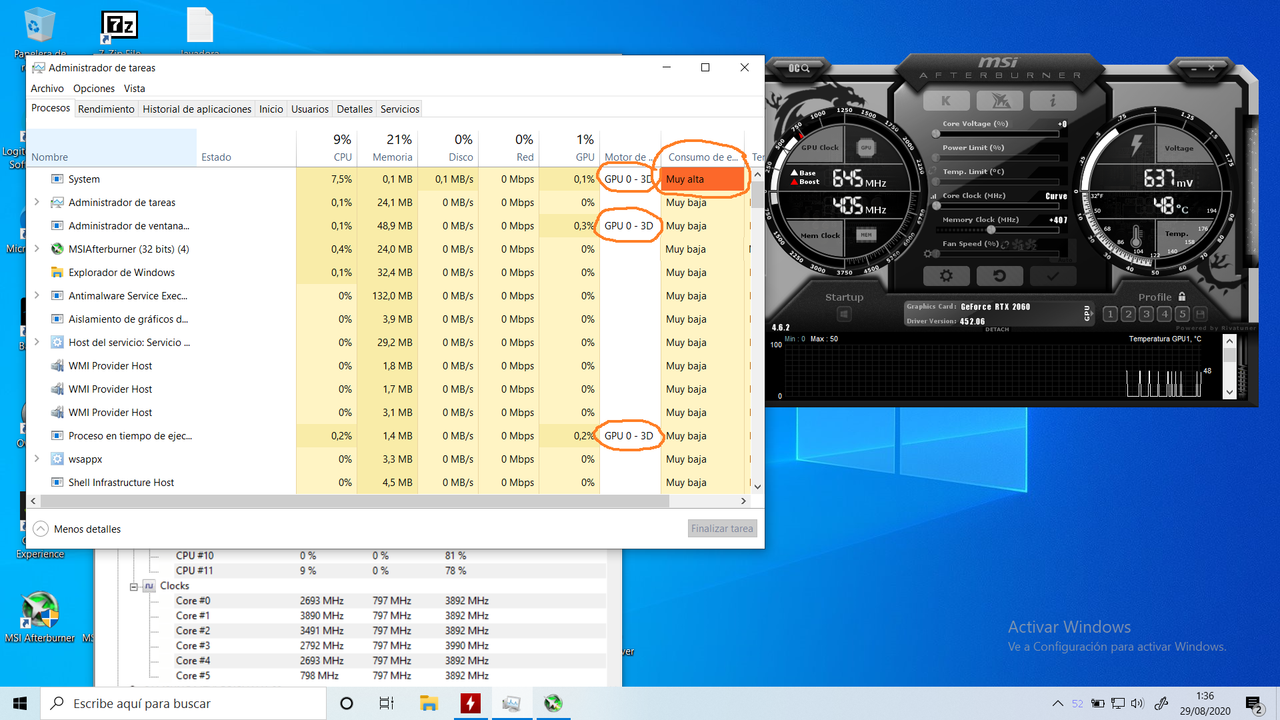Switch to the Historial de aplicaciones tab

pyautogui.click(x=197, y=109)
